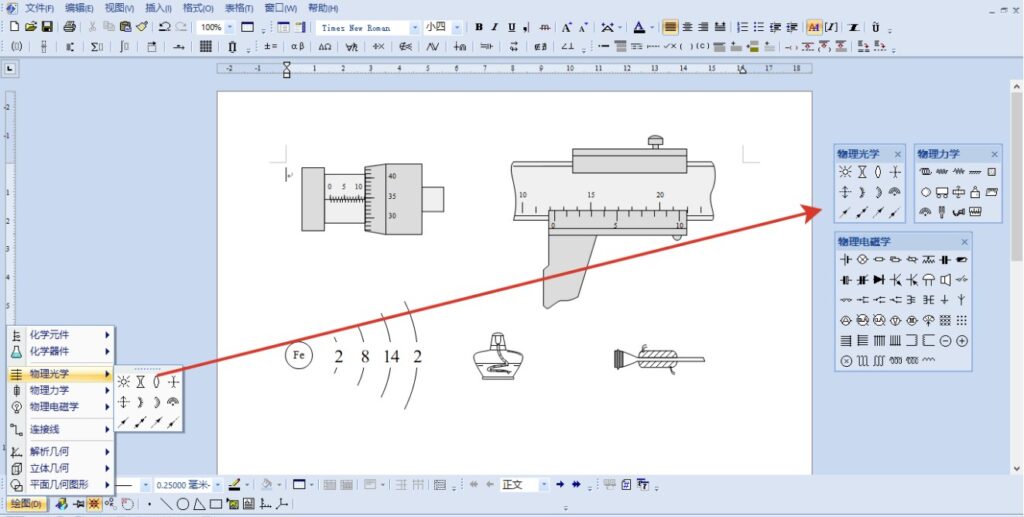Image resolution: width=1024 pixels, height=517 pixels.
Task: Click the Save icon in toolbar
Action: click(x=47, y=27)
